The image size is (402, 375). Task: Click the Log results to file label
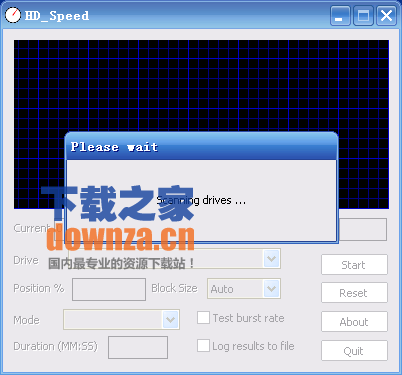click(253, 346)
